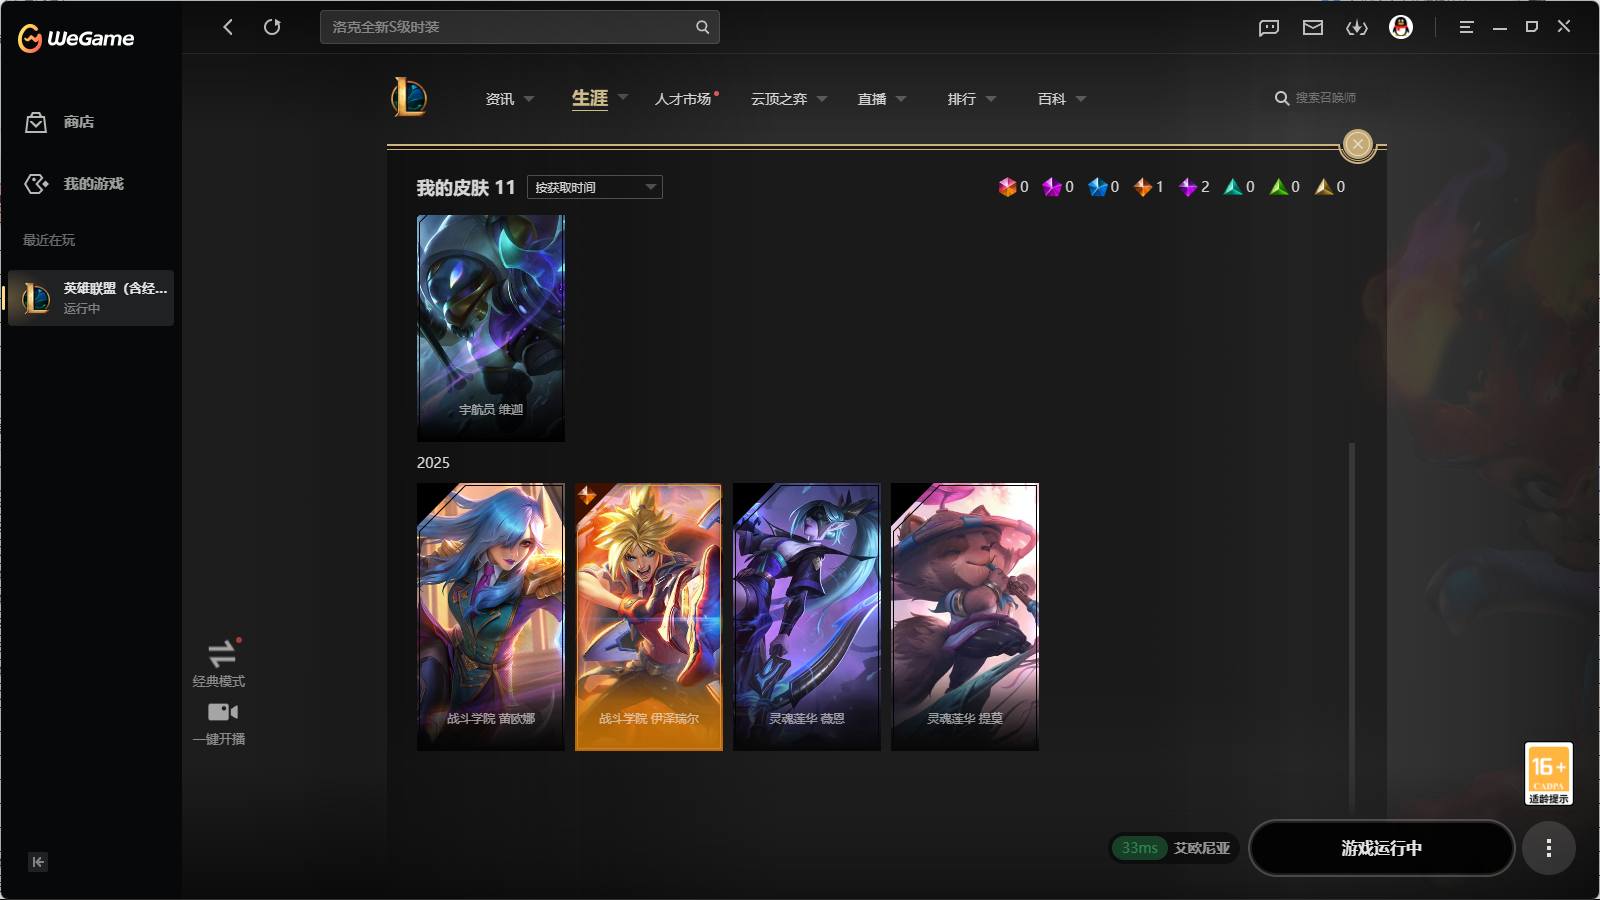Expand the 排行 dropdown arrow
The width and height of the screenshot is (1600, 900).
click(991, 99)
